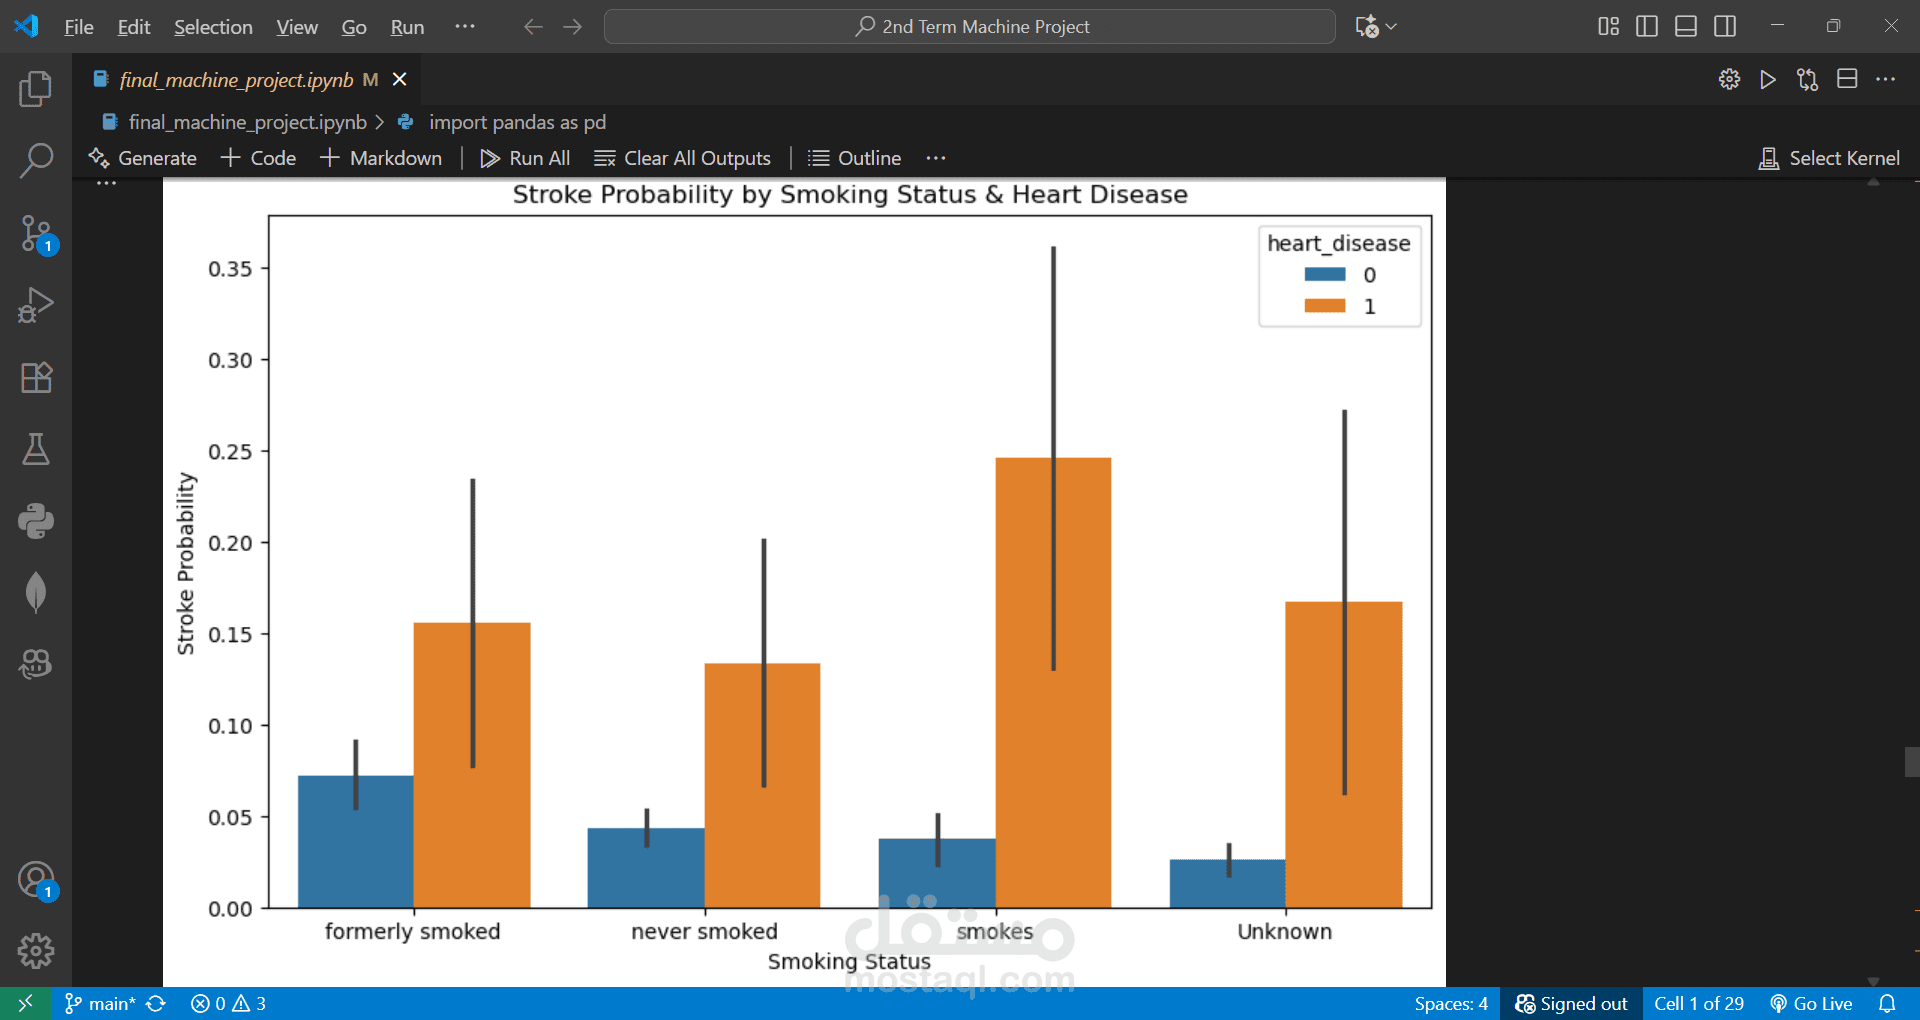This screenshot has width=1920, height=1020.
Task: Click Go Live in status bar
Action: (x=1811, y=1003)
